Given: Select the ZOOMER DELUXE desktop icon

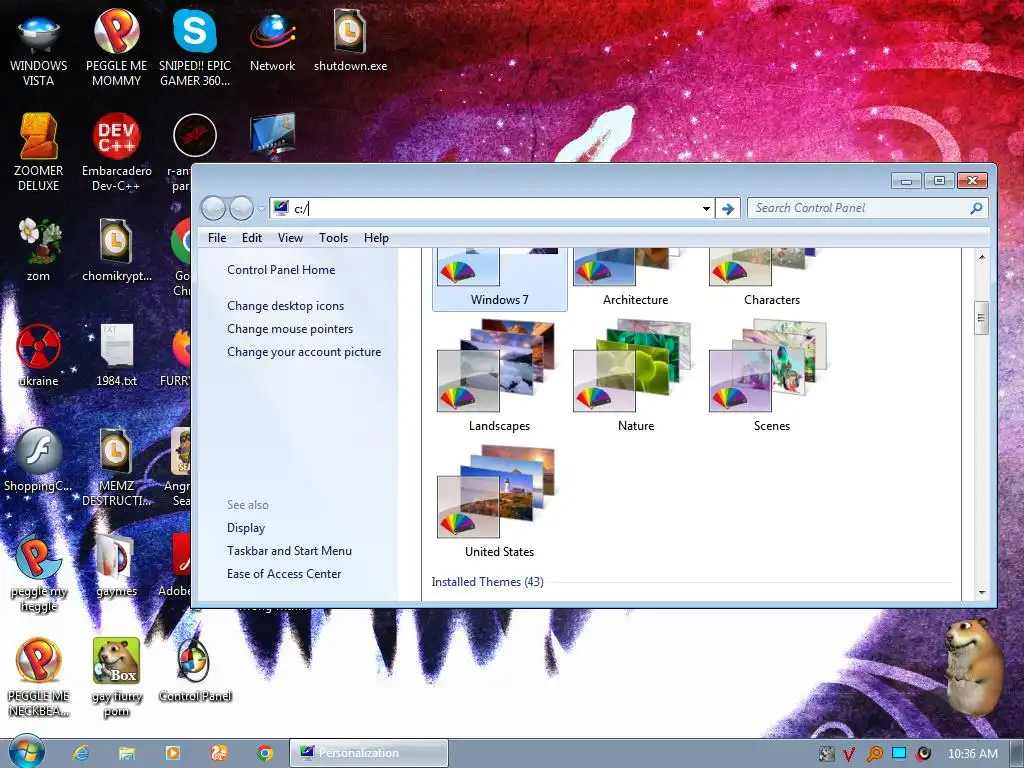Looking at the screenshot, I should (x=39, y=153).
